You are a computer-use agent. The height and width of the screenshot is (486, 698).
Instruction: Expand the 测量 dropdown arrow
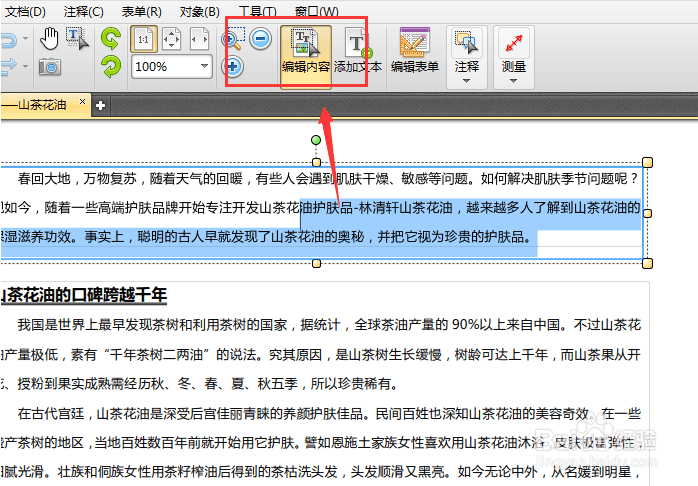tap(513, 81)
